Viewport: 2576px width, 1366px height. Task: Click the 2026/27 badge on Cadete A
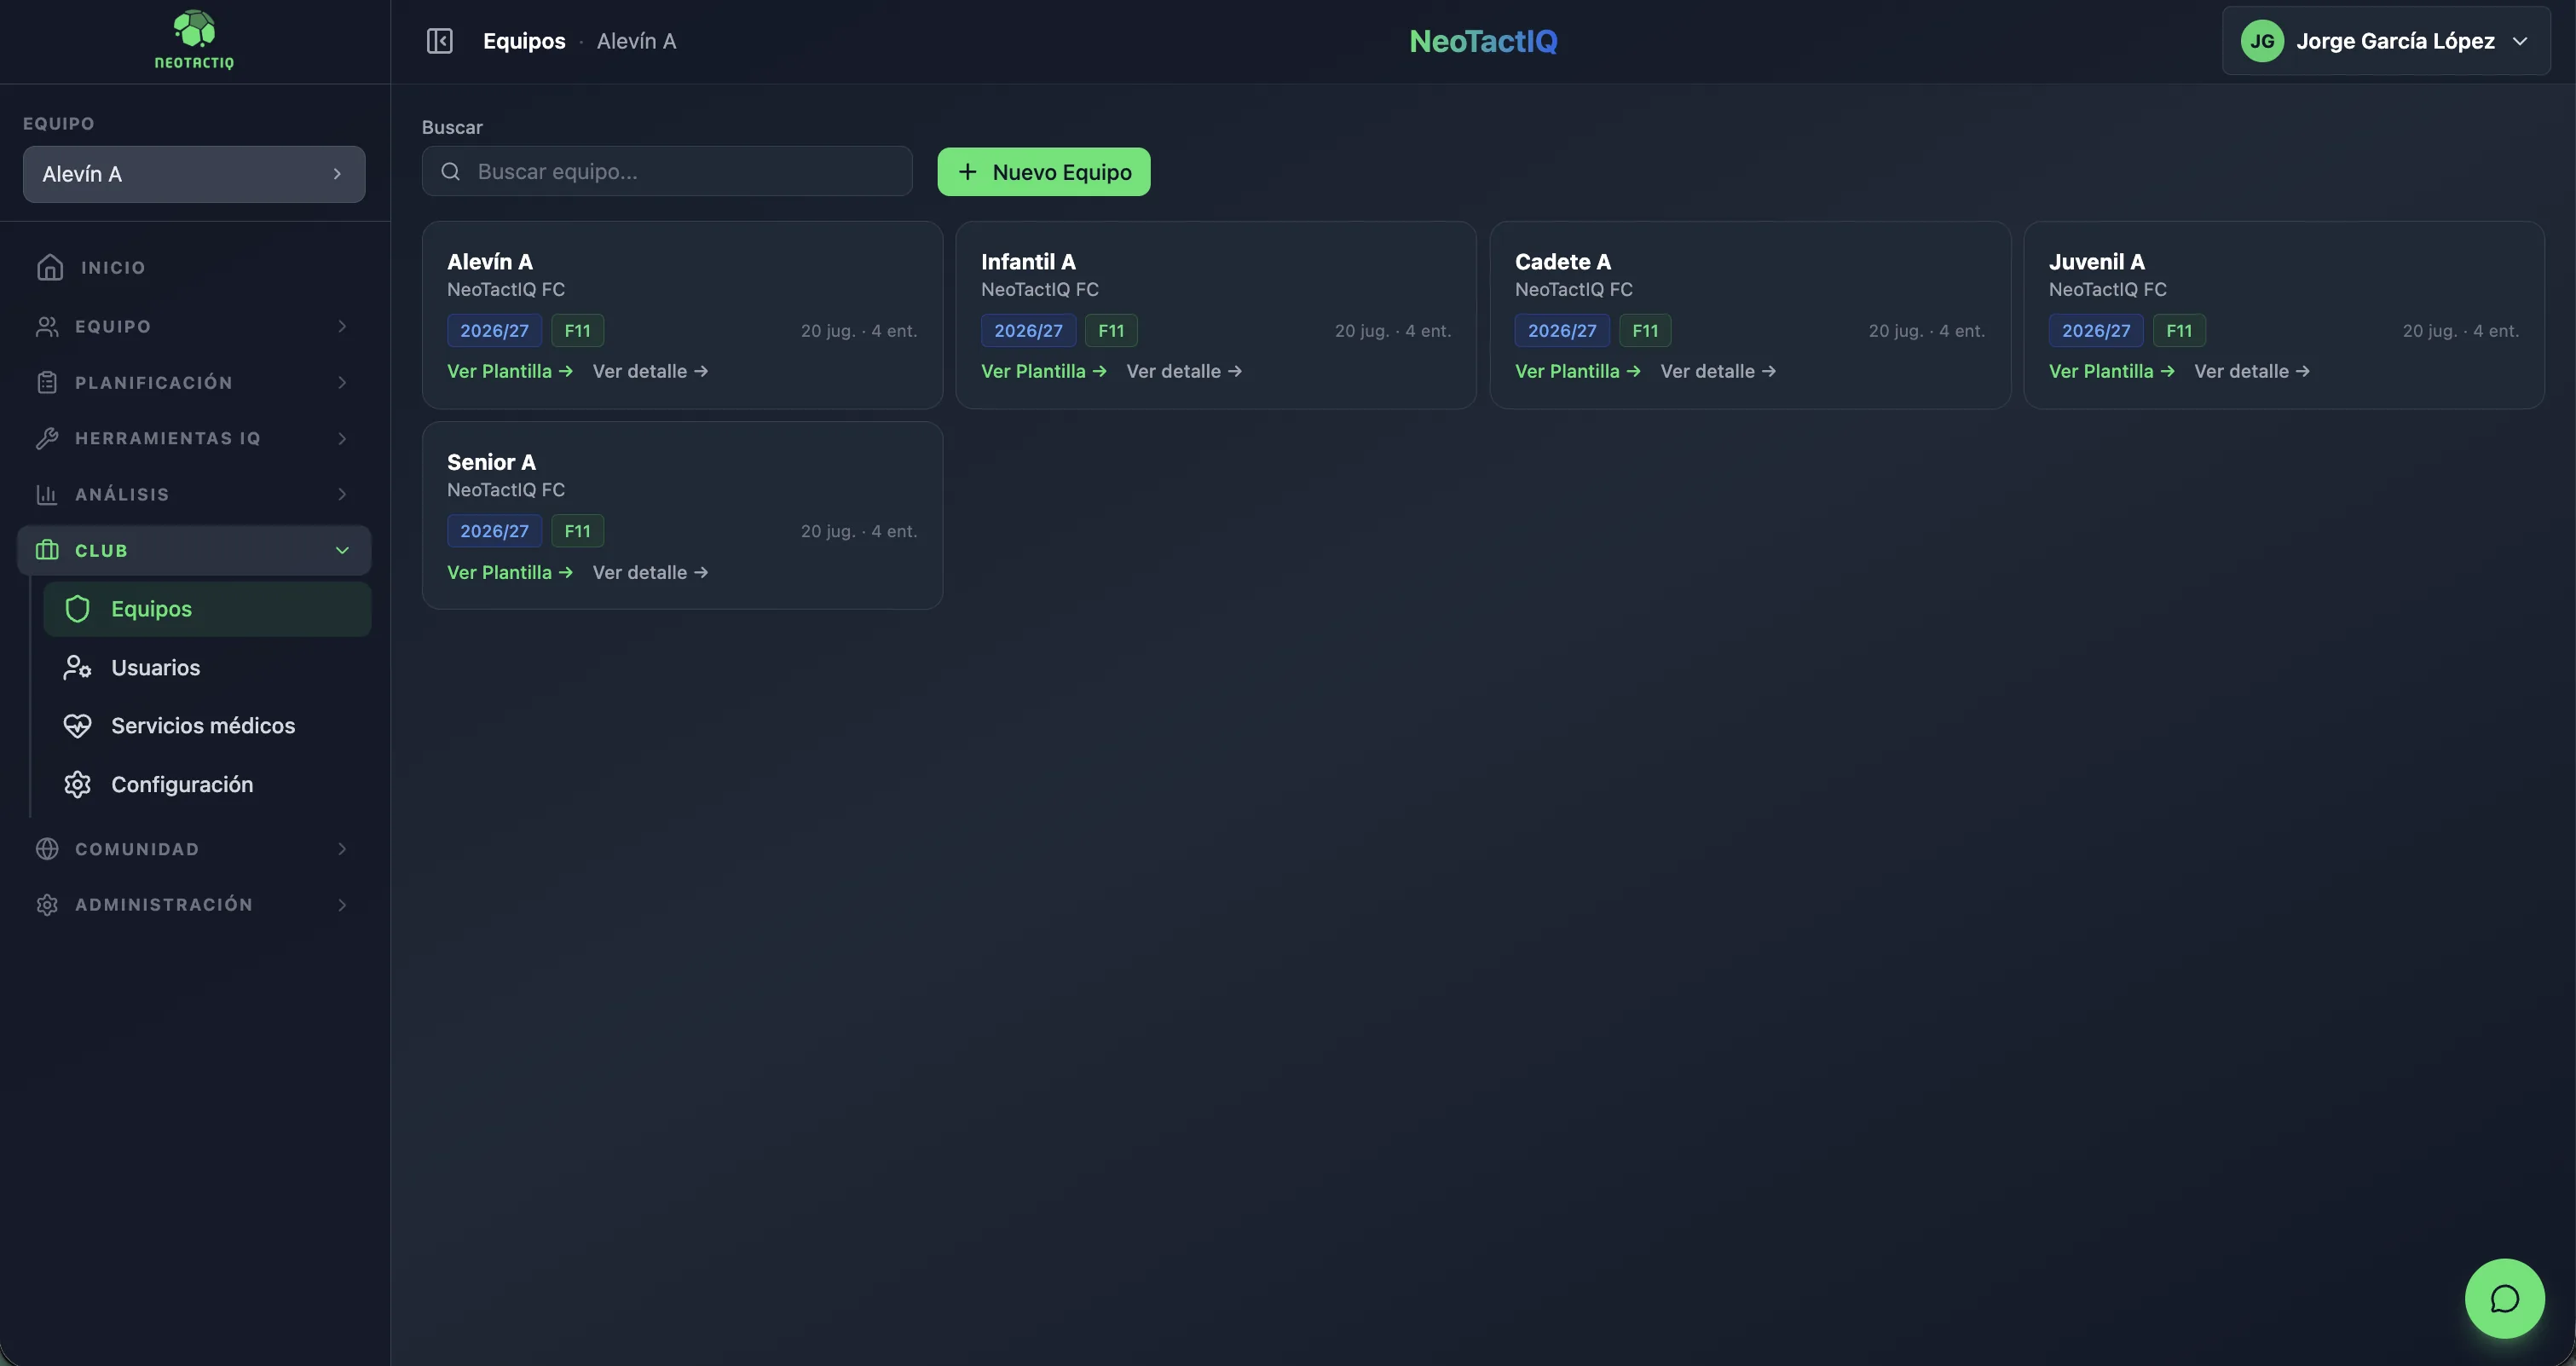click(1562, 330)
